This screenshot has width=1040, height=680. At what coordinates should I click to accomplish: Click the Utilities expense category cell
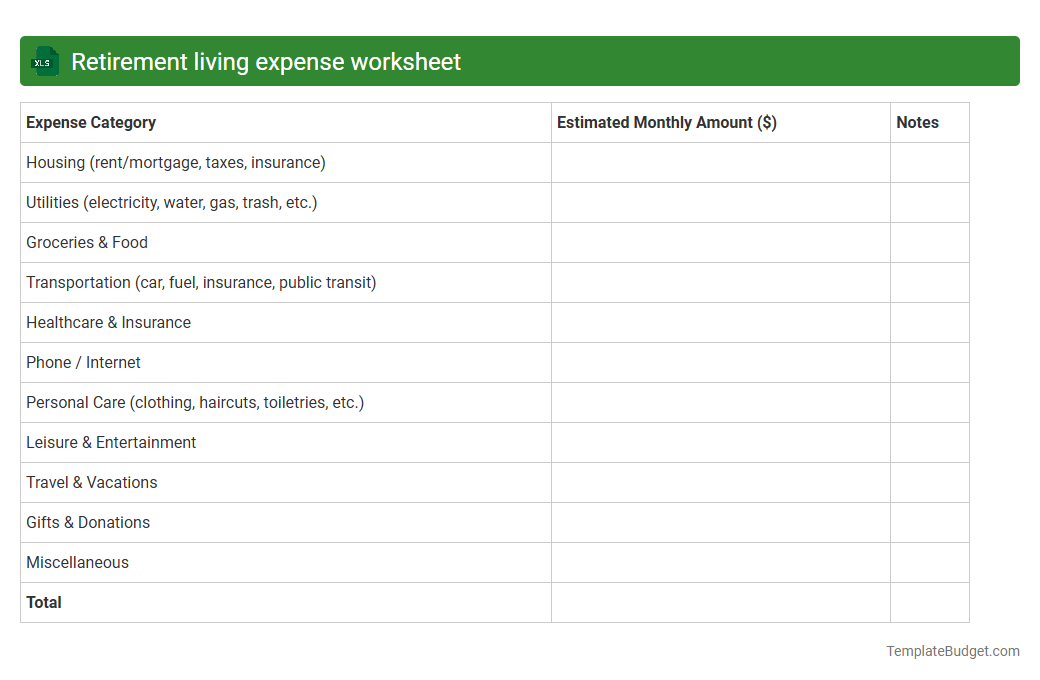[170, 202]
